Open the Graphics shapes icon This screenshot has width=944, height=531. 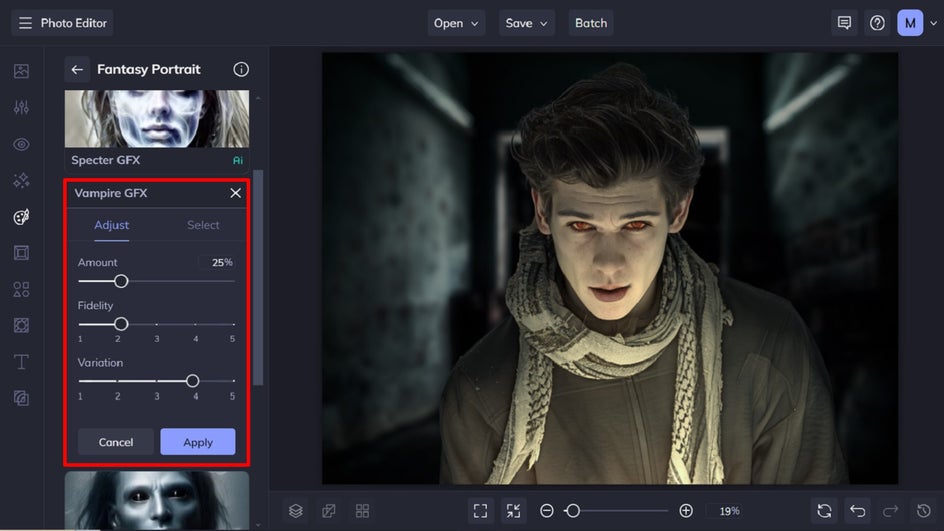point(21,290)
